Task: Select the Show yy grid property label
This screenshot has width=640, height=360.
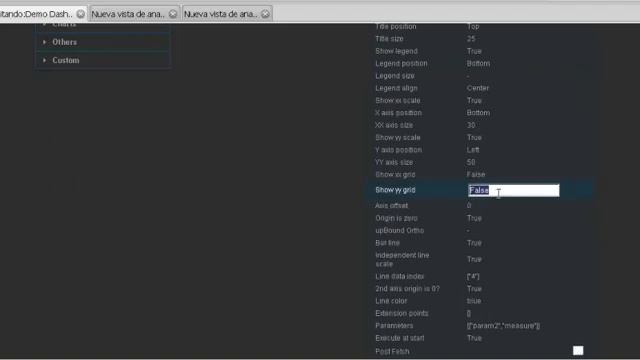Action: 395,190
